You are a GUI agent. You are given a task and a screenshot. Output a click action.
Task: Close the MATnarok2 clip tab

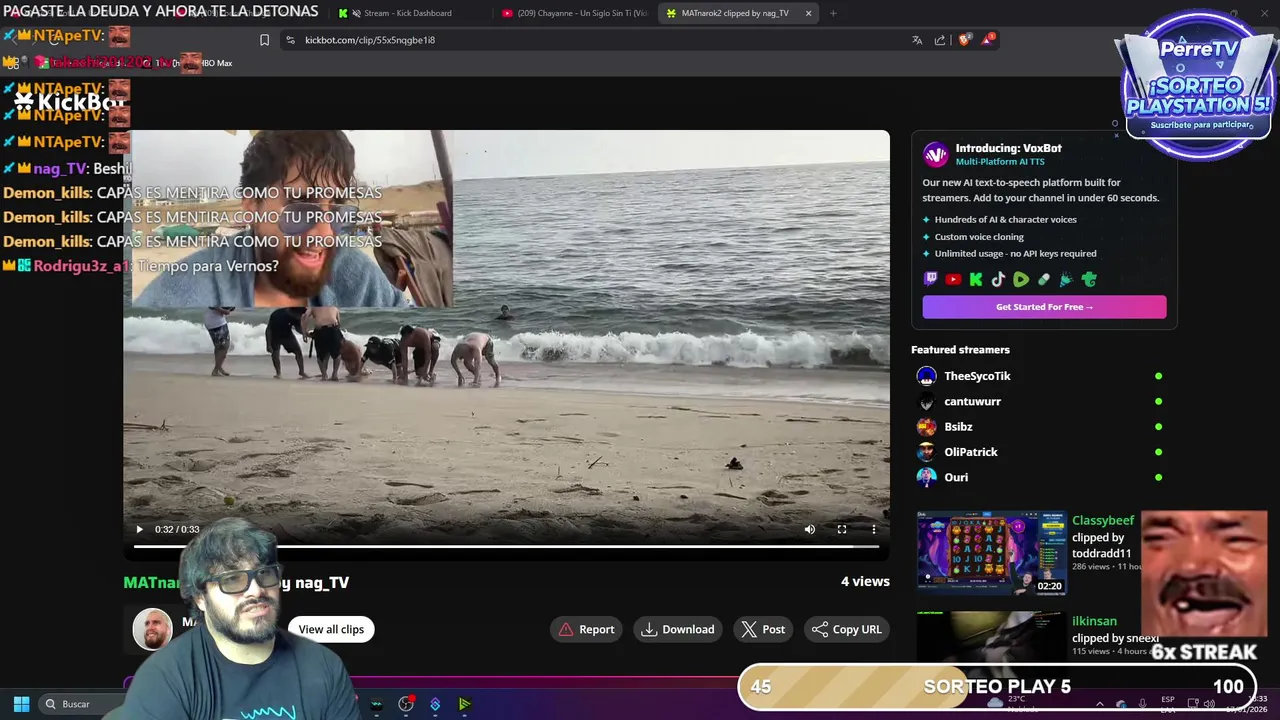pyautogui.click(x=808, y=13)
